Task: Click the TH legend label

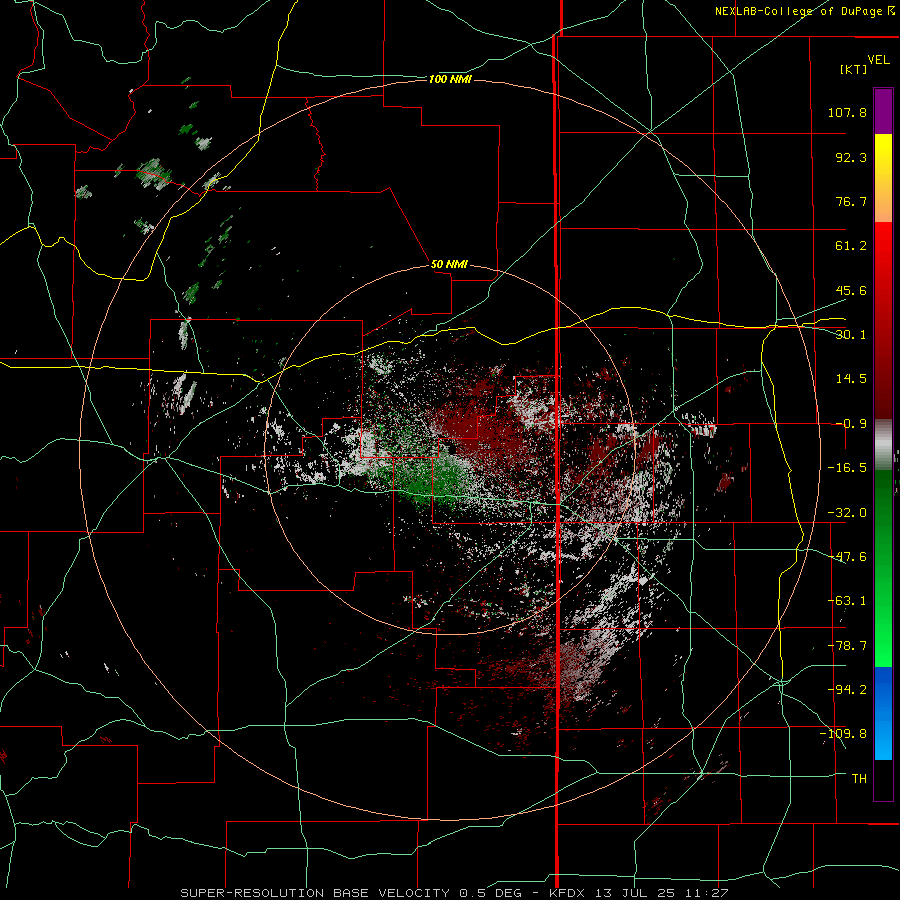Action: [859, 779]
